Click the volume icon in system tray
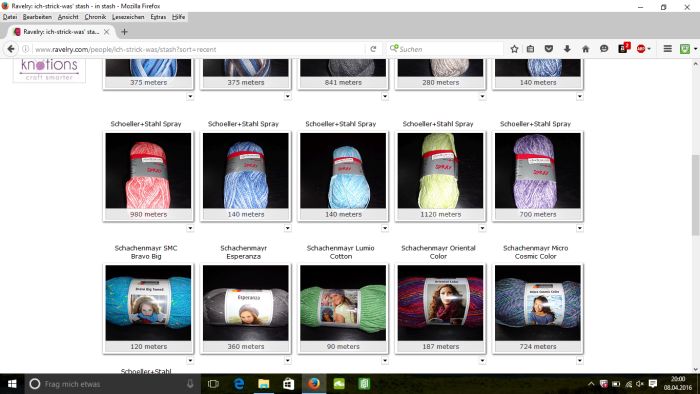 [x=640, y=384]
